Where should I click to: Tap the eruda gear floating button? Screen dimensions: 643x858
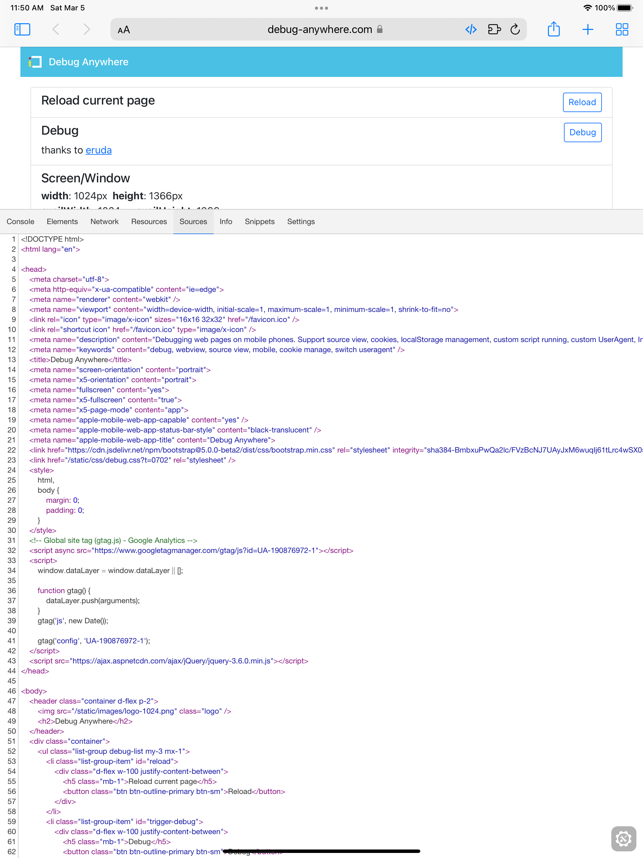pyautogui.click(x=623, y=838)
